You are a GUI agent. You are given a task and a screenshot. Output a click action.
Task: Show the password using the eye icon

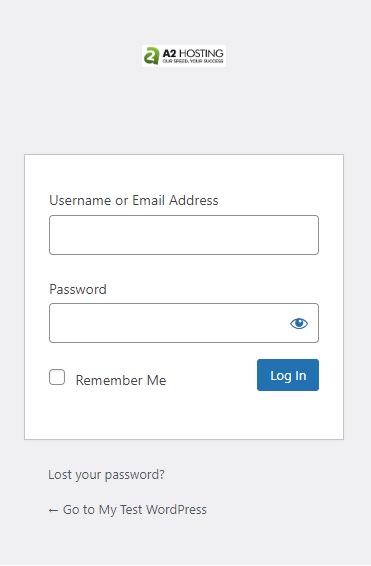[x=299, y=323]
